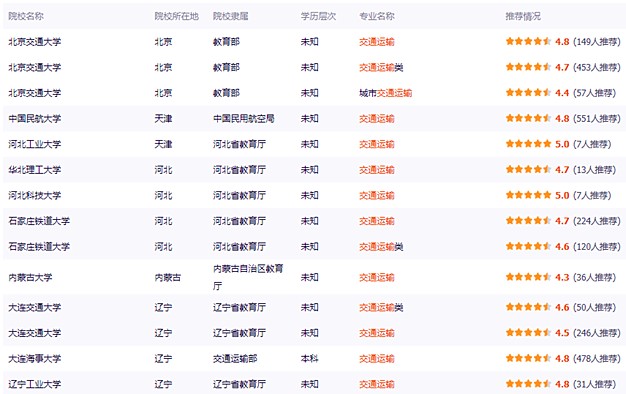The height and width of the screenshot is (394, 626).
Task: Click the stars beside the 4.8 (551人推荐) rating
Action: 528,118
